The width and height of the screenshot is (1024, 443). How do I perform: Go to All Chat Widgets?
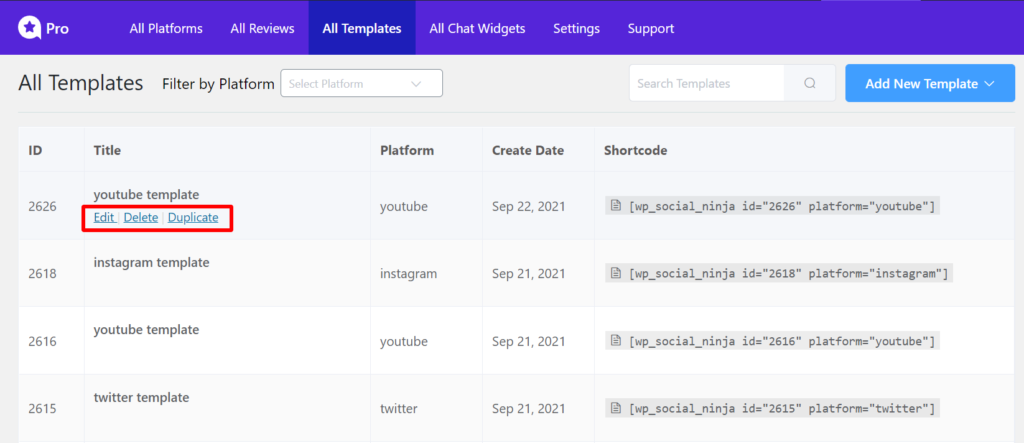point(477,28)
